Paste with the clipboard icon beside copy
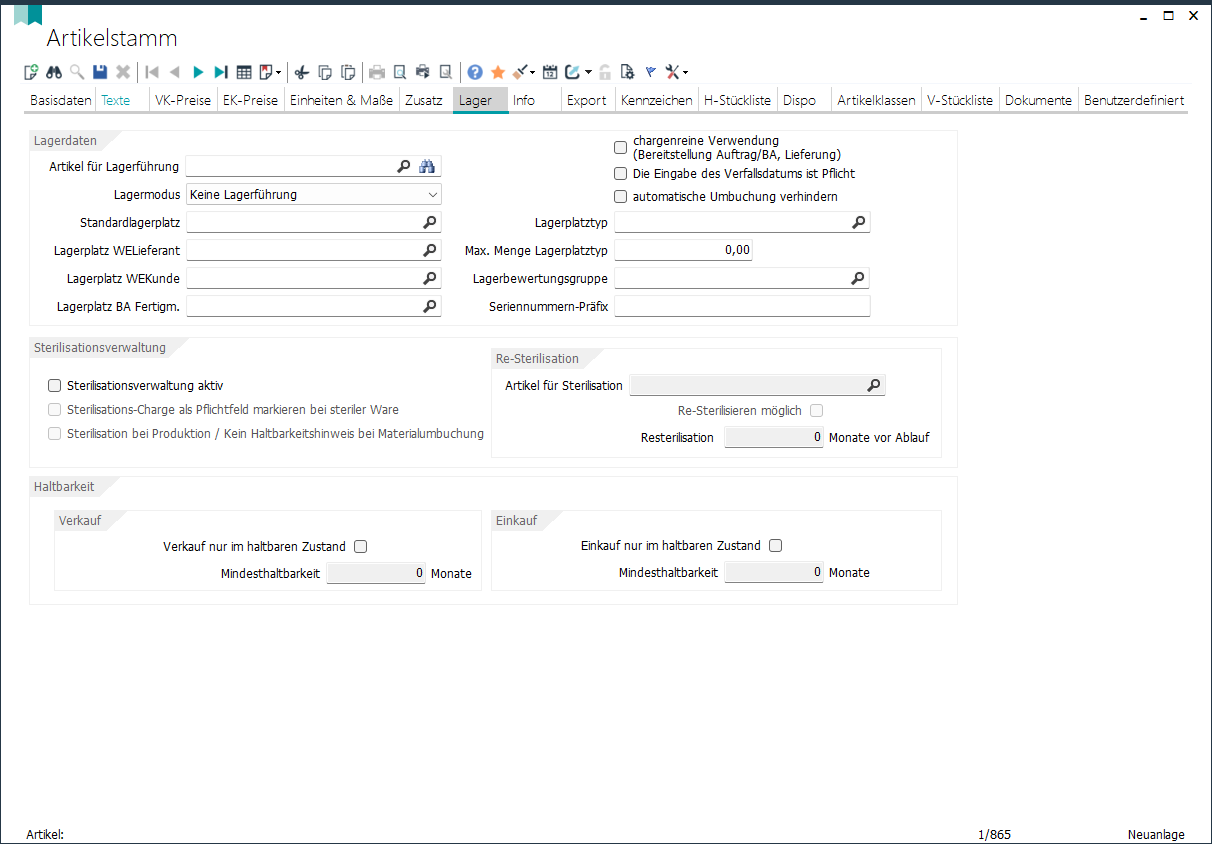The image size is (1212, 844). coord(348,72)
